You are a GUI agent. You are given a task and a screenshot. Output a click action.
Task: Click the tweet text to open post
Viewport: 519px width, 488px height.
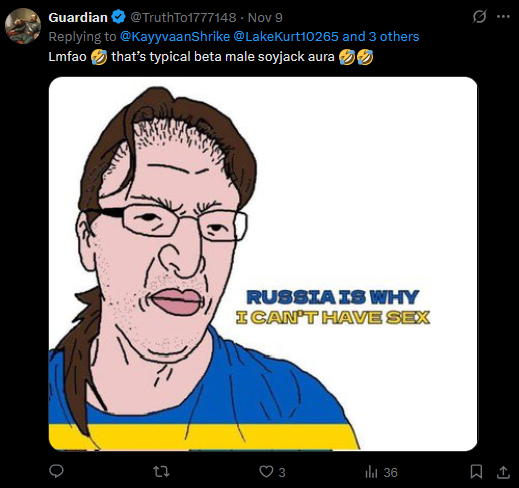pos(211,57)
